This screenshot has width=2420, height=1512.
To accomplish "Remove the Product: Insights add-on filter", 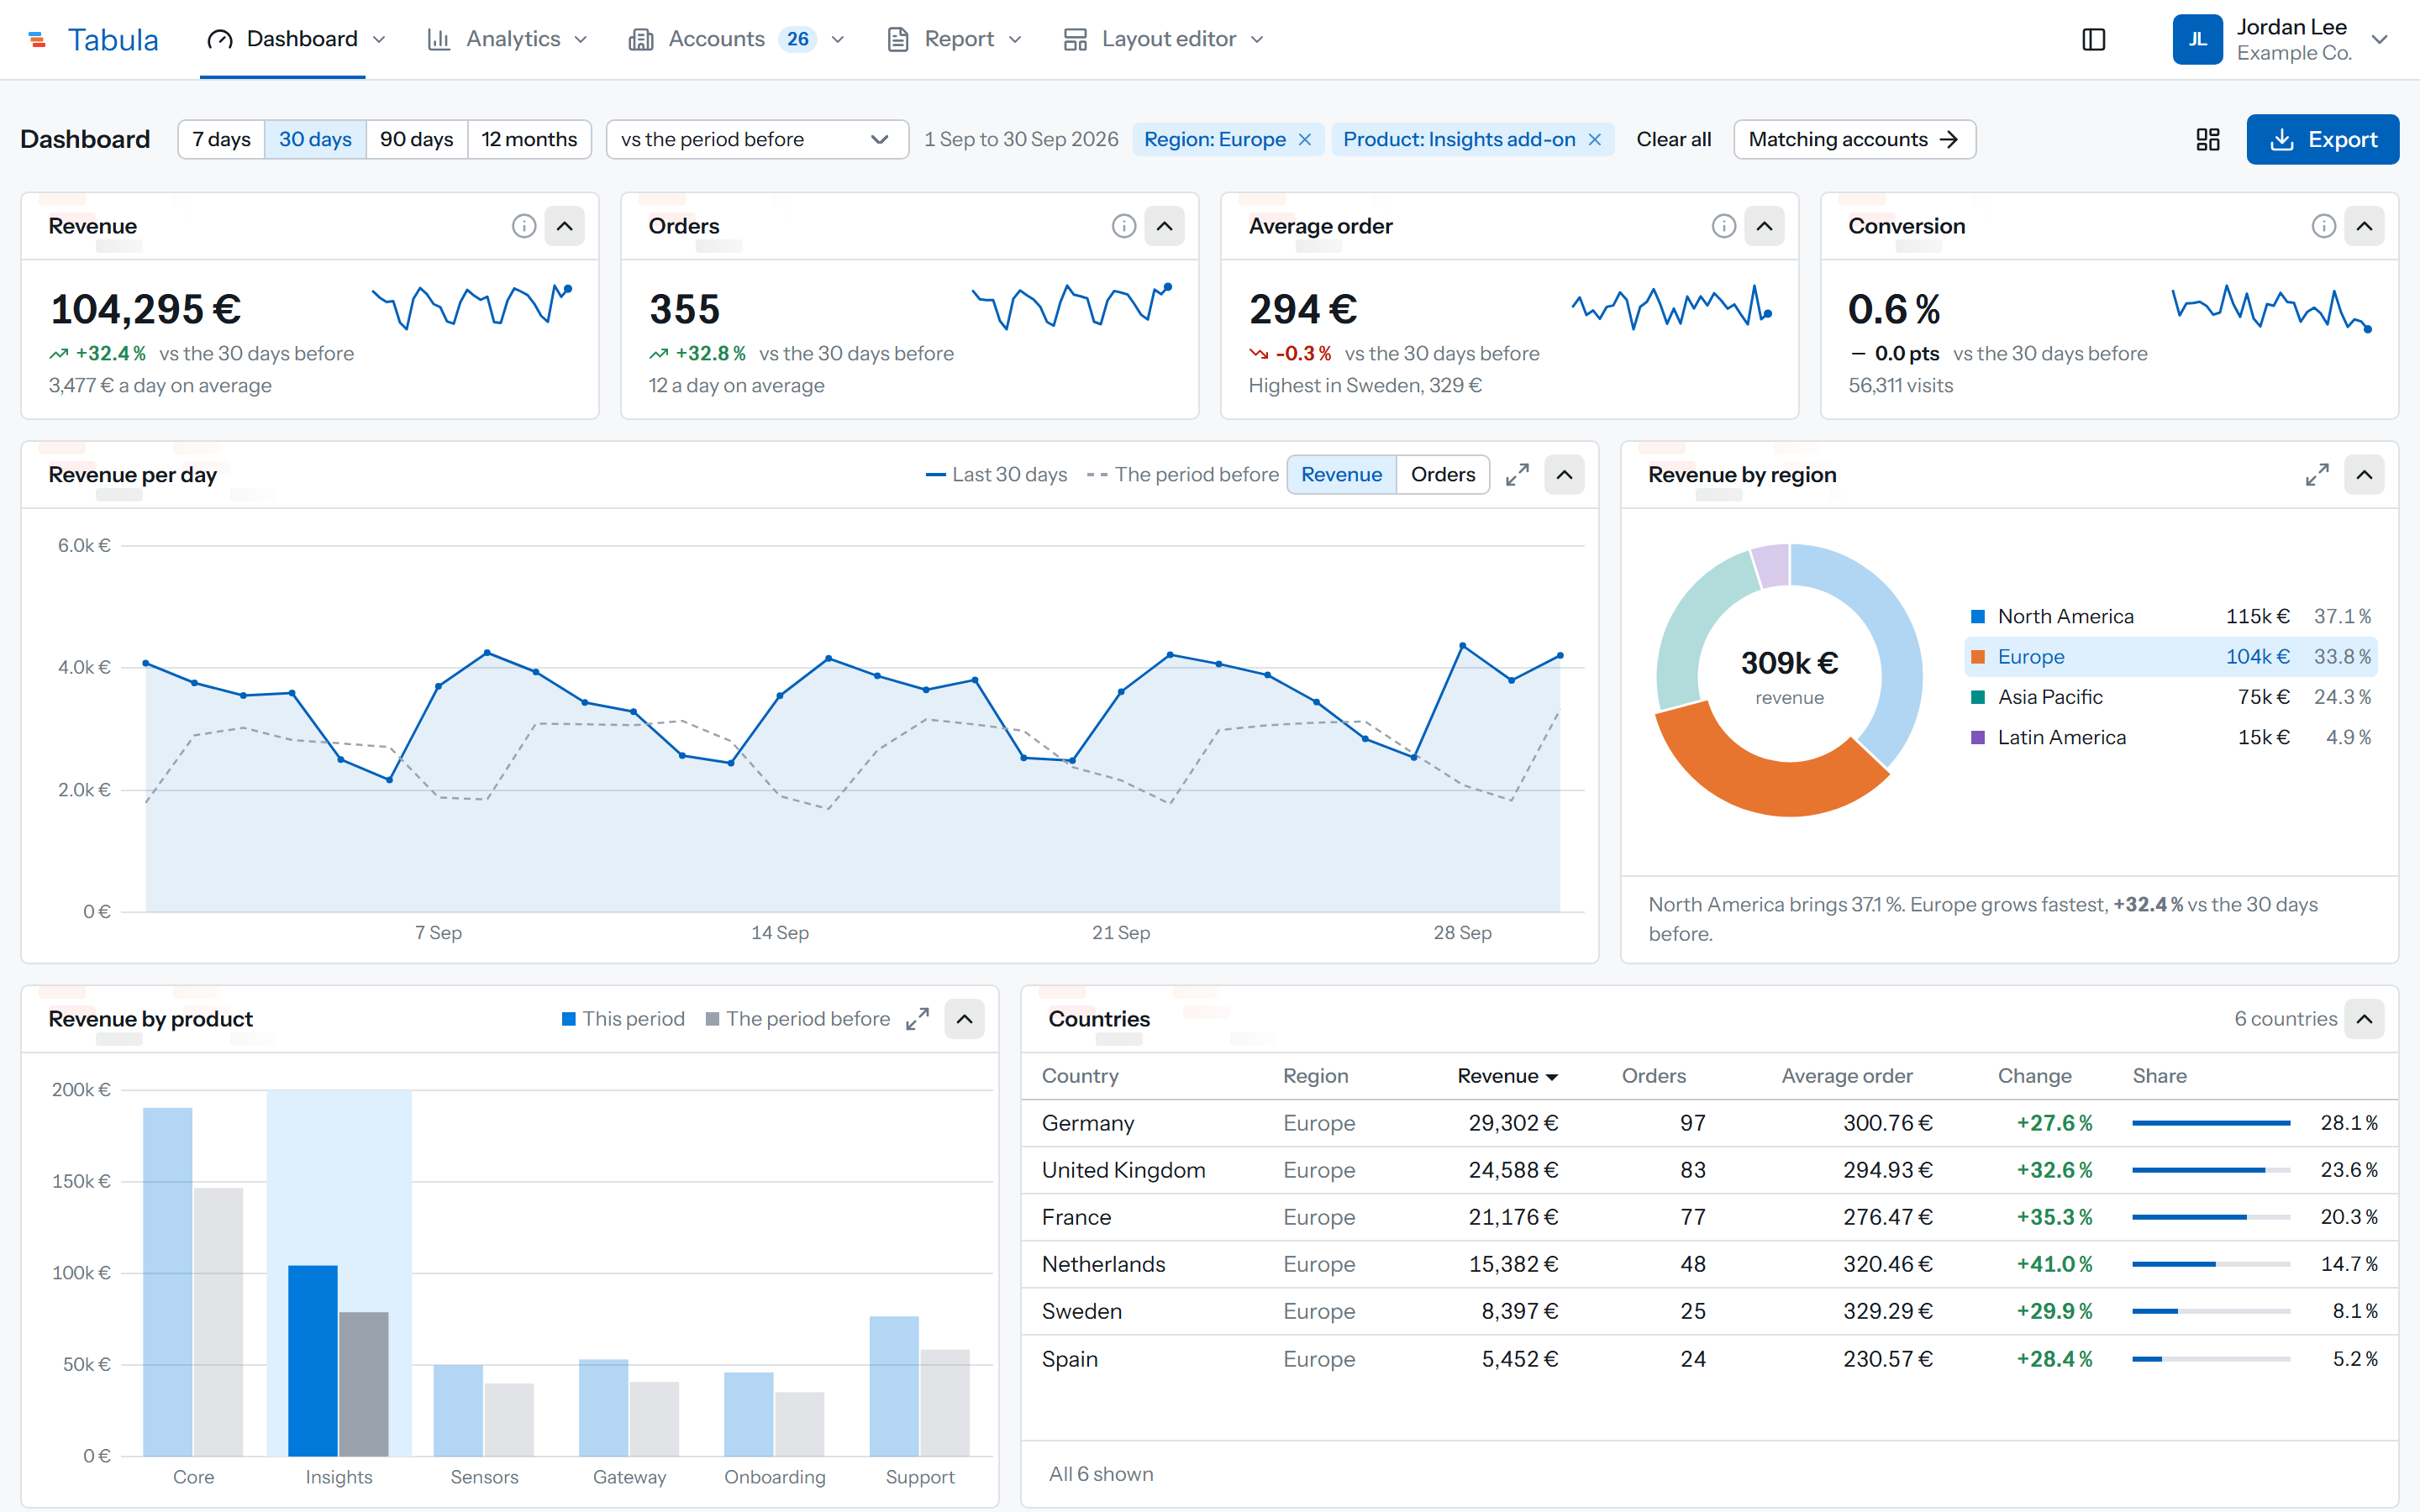I will [1595, 139].
